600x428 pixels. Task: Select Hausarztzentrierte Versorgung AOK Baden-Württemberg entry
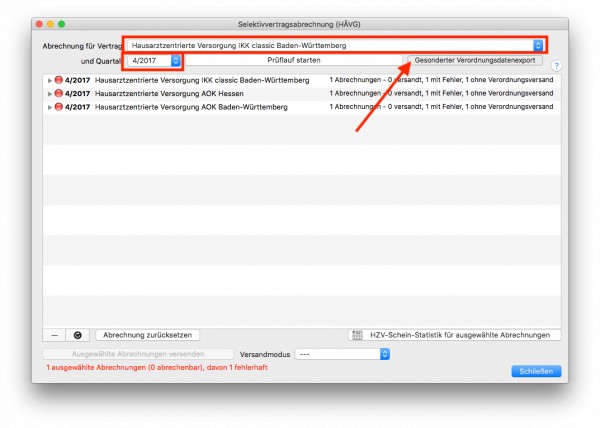[191, 107]
